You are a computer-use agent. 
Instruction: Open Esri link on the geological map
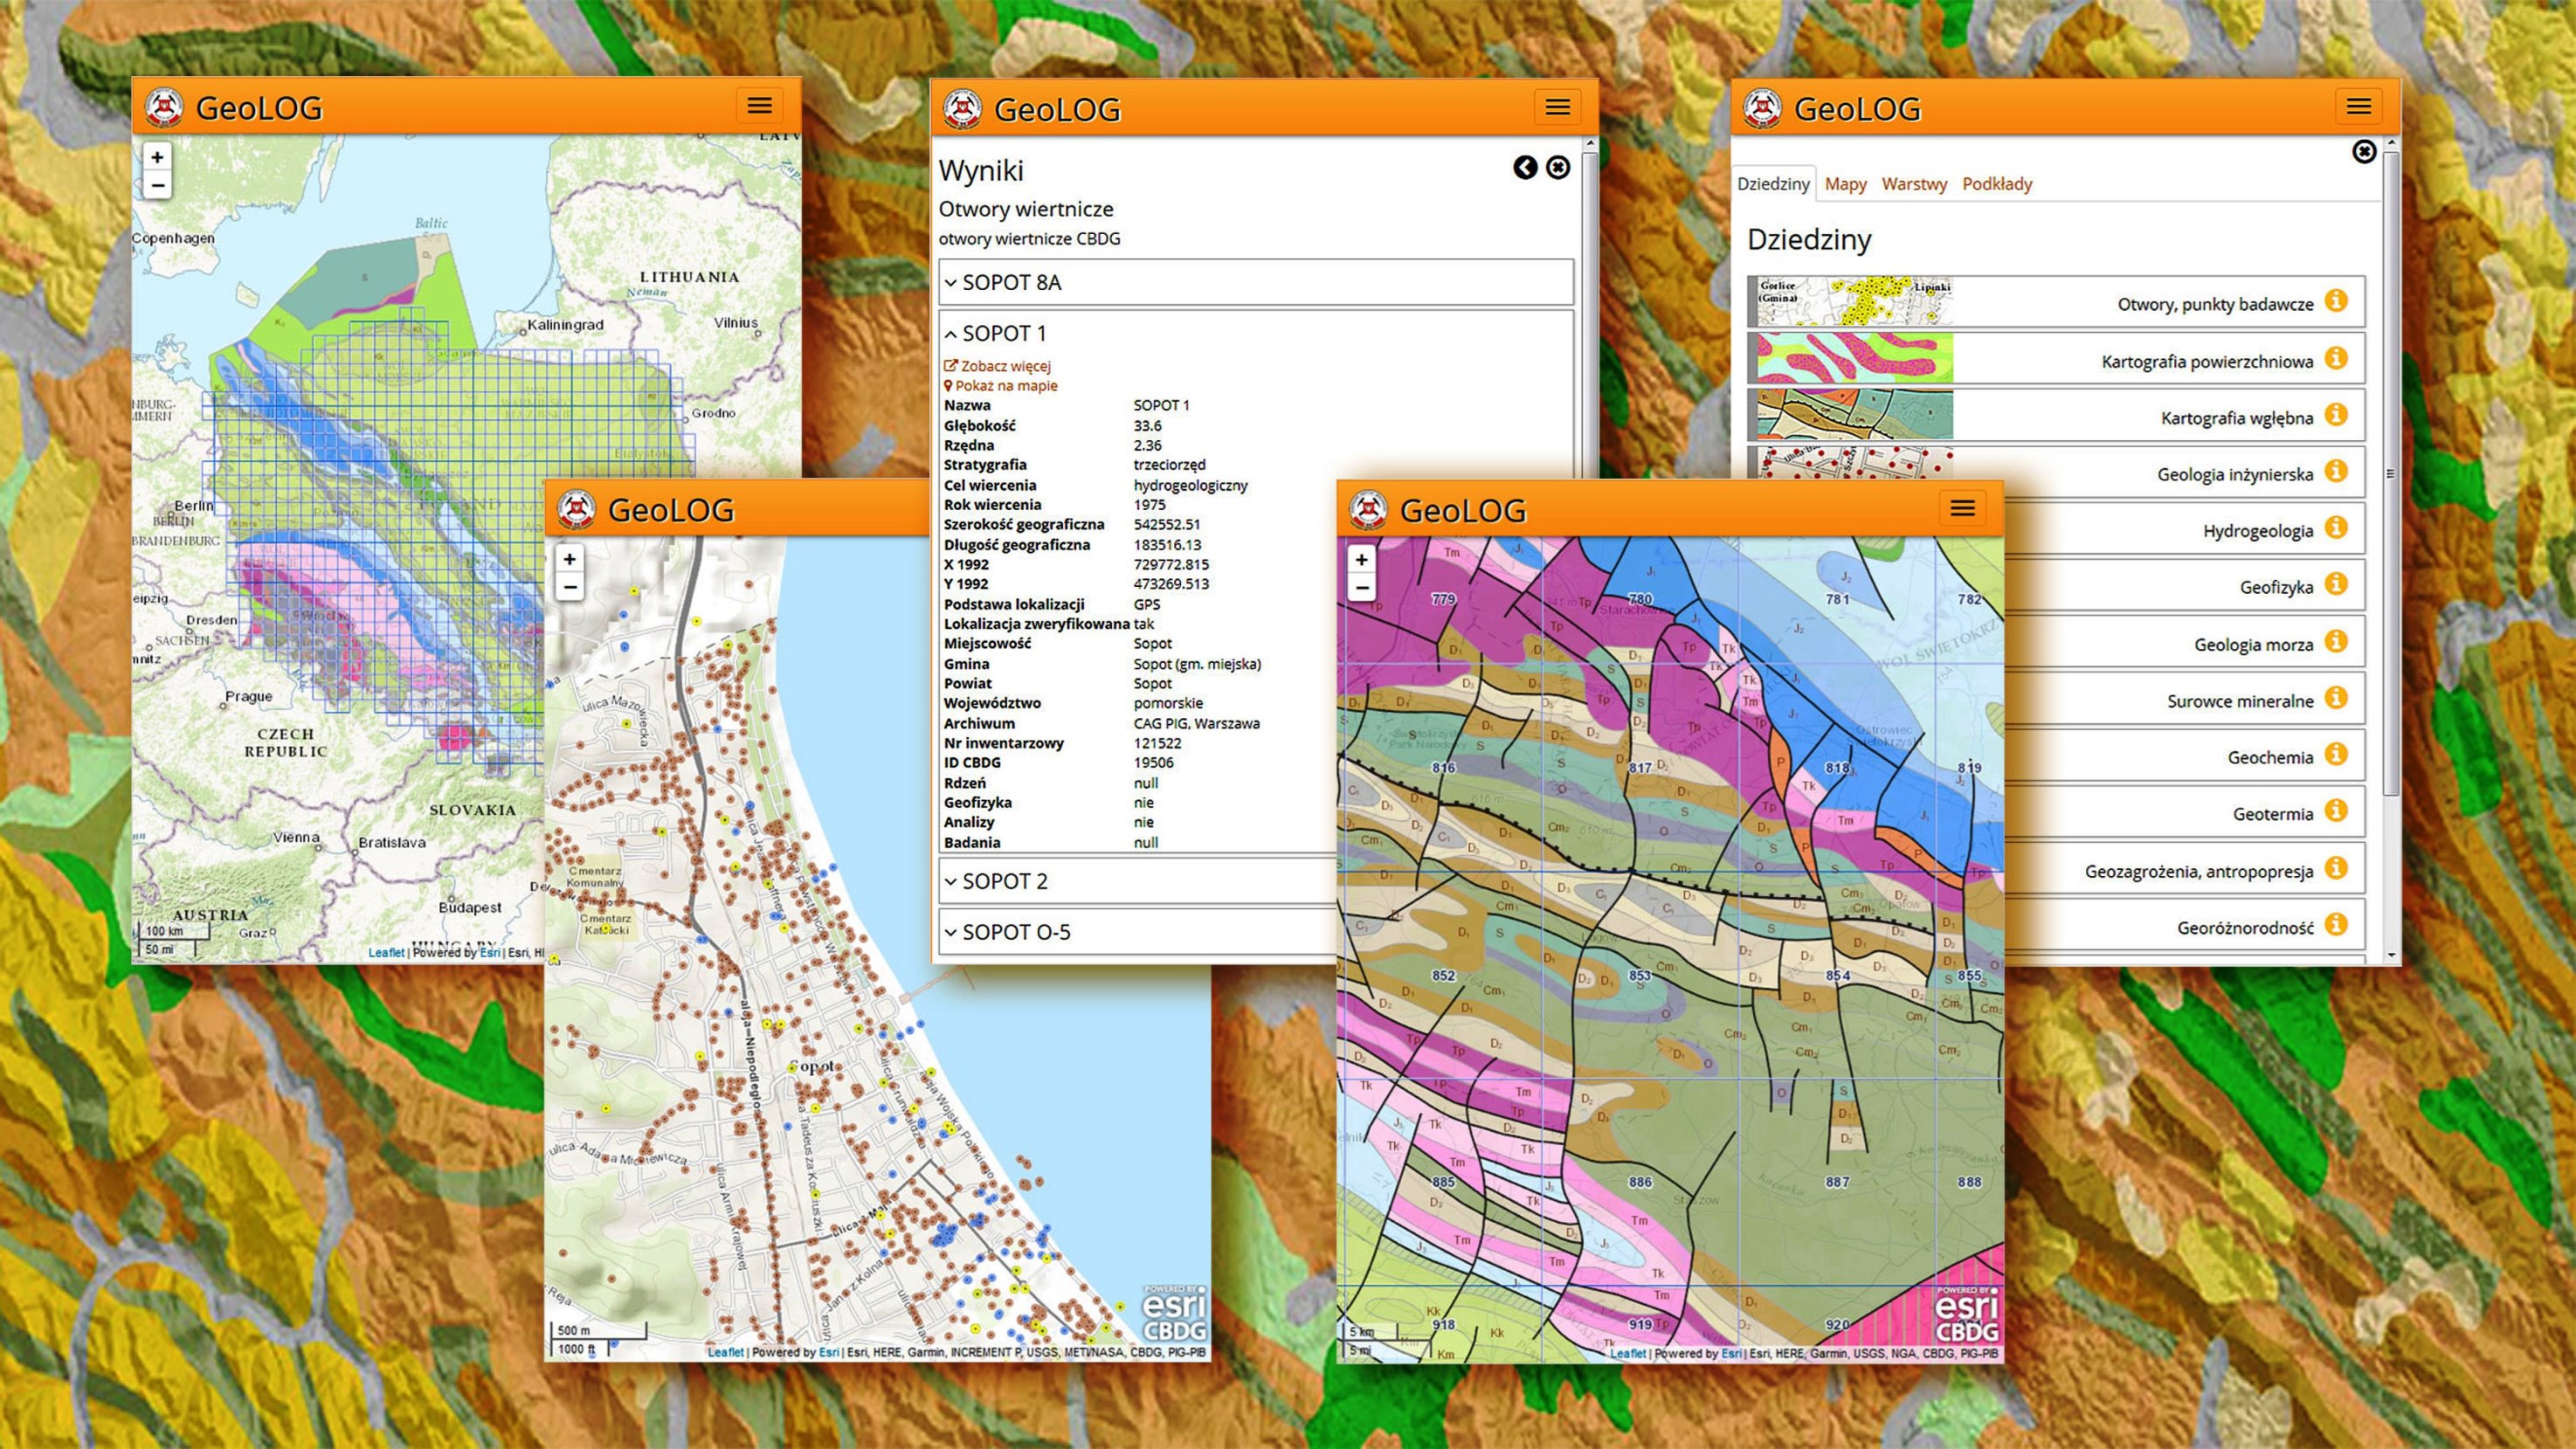(1731, 1353)
